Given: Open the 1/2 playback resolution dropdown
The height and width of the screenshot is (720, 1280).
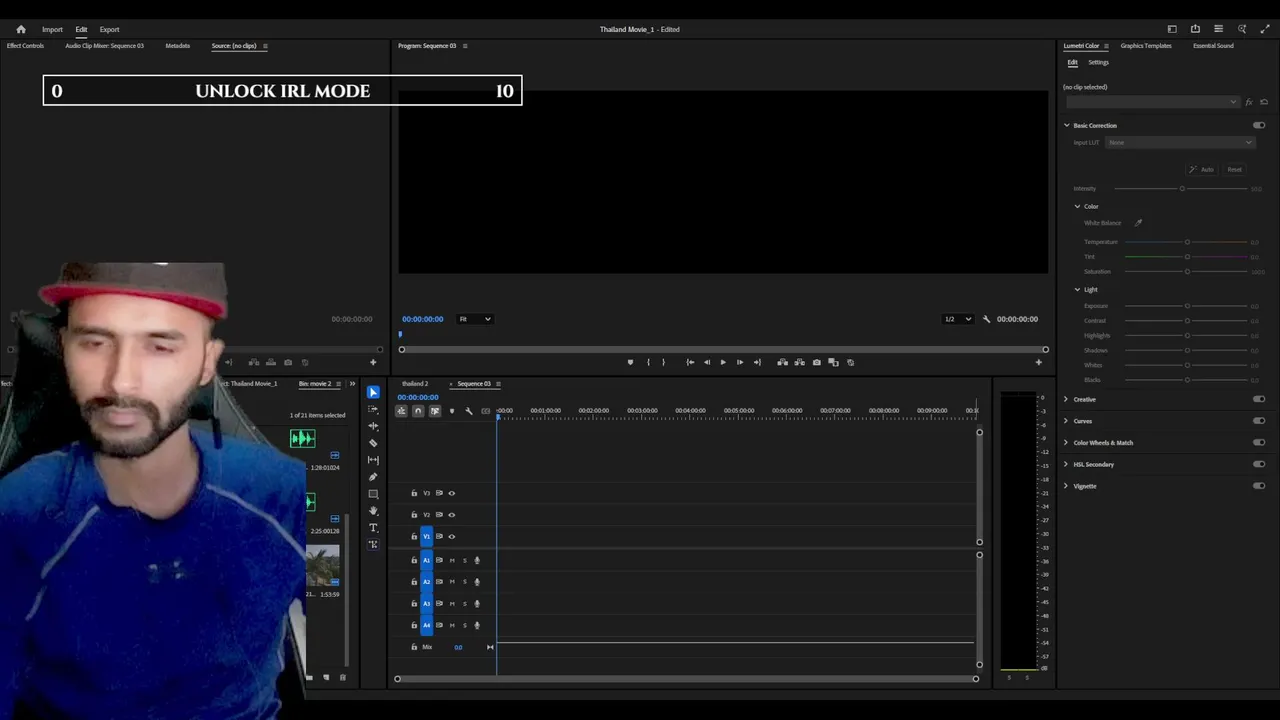Looking at the screenshot, I should pyautogui.click(x=958, y=319).
